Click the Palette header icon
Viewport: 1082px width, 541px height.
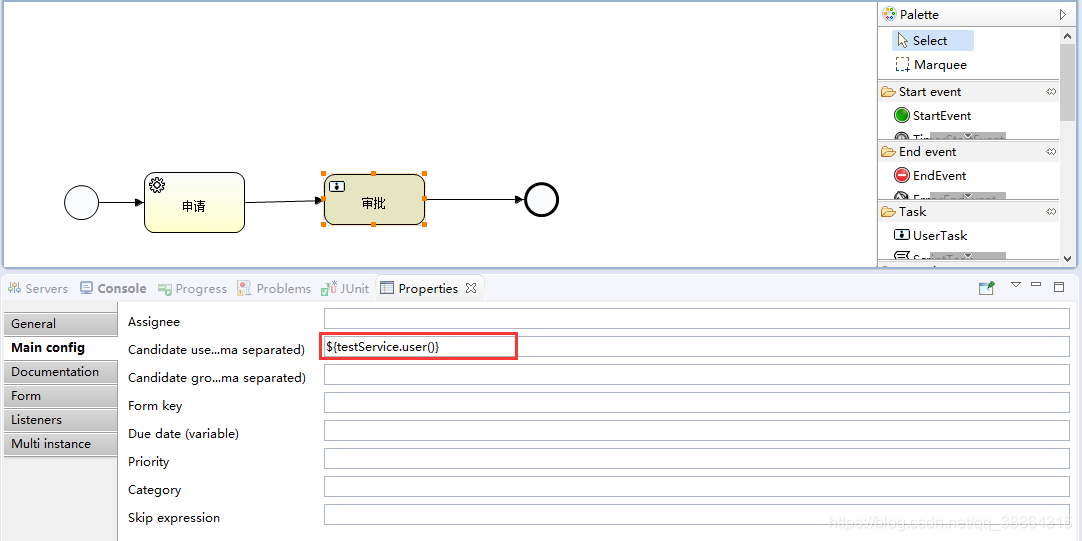(889, 14)
